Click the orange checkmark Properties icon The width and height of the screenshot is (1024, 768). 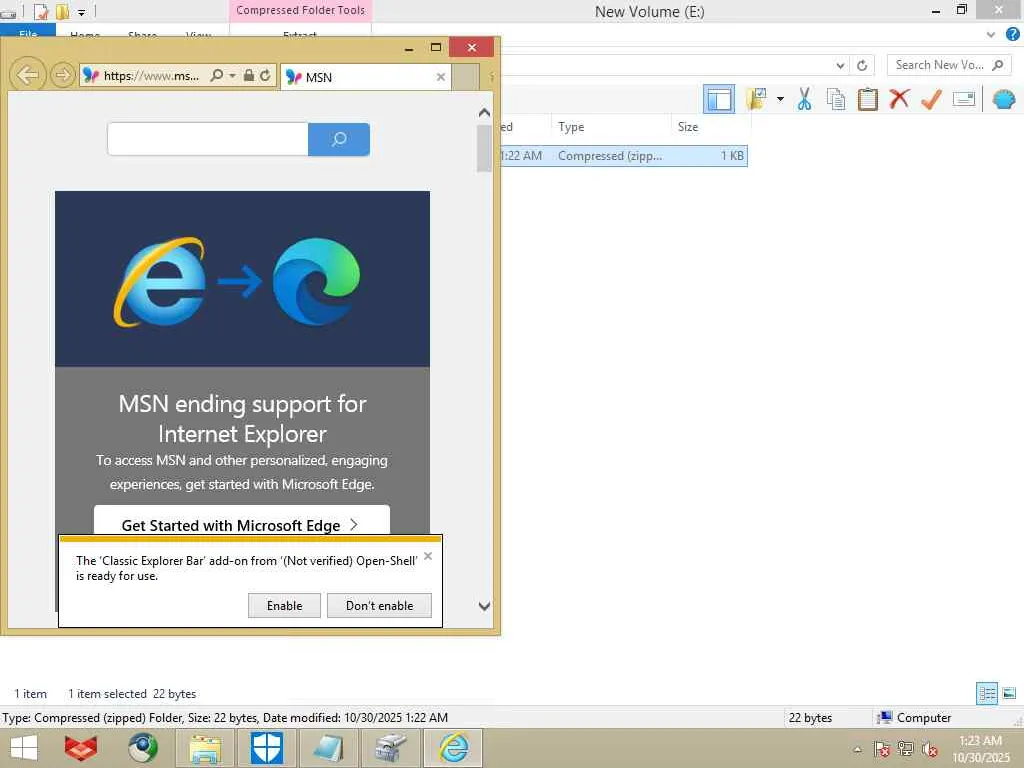coord(931,99)
